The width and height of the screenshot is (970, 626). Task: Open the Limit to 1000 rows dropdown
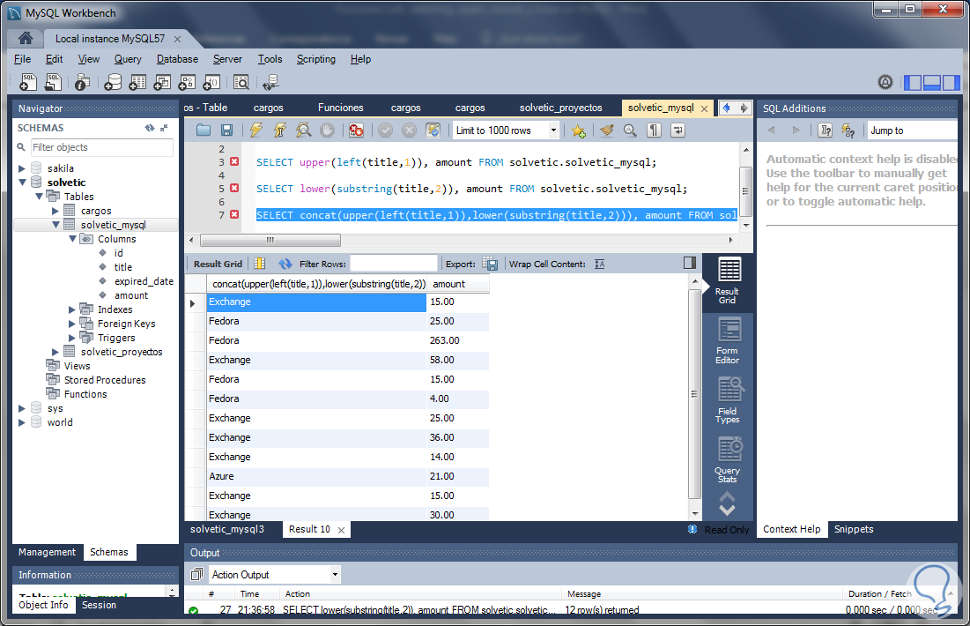point(554,131)
